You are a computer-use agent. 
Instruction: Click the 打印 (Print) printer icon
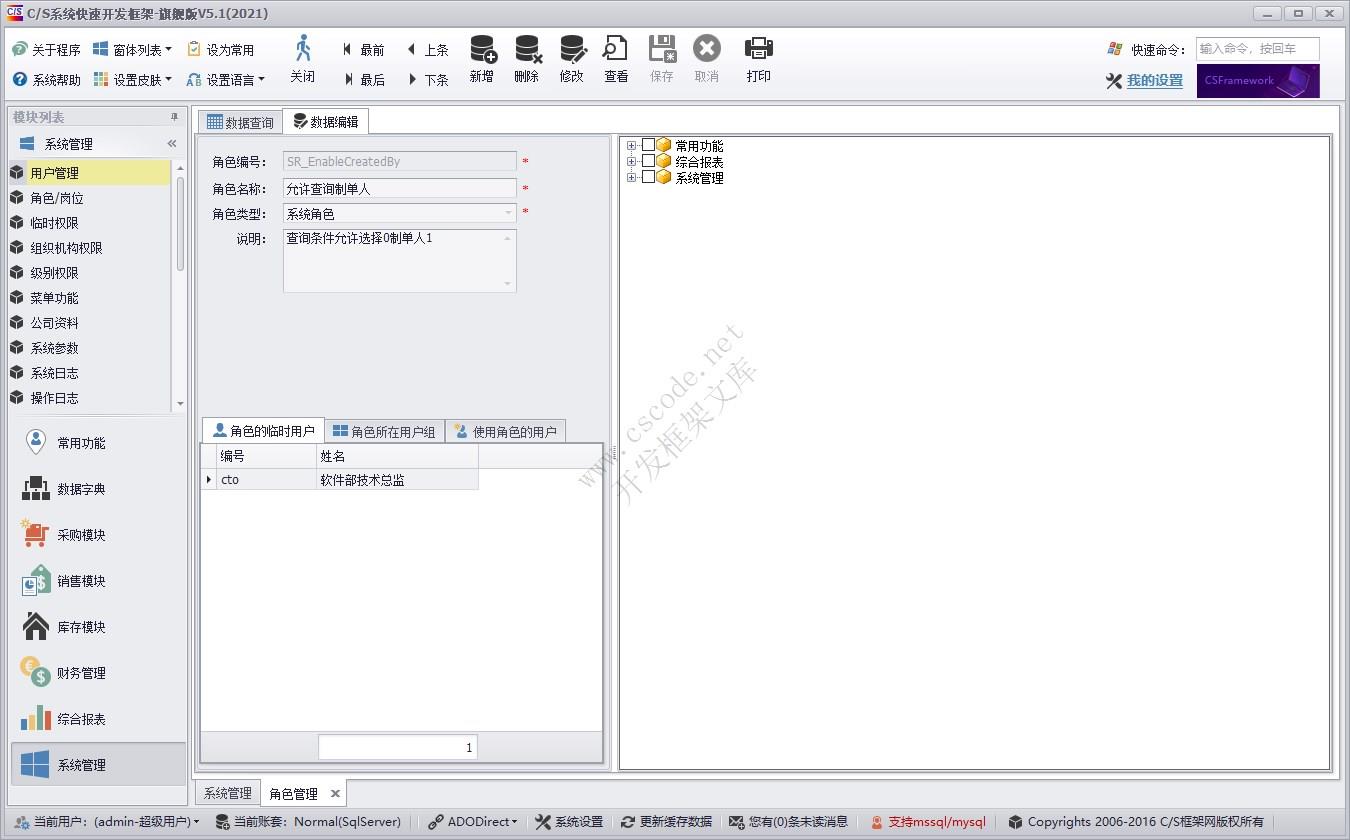pyautogui.click(x=759, y=50)
